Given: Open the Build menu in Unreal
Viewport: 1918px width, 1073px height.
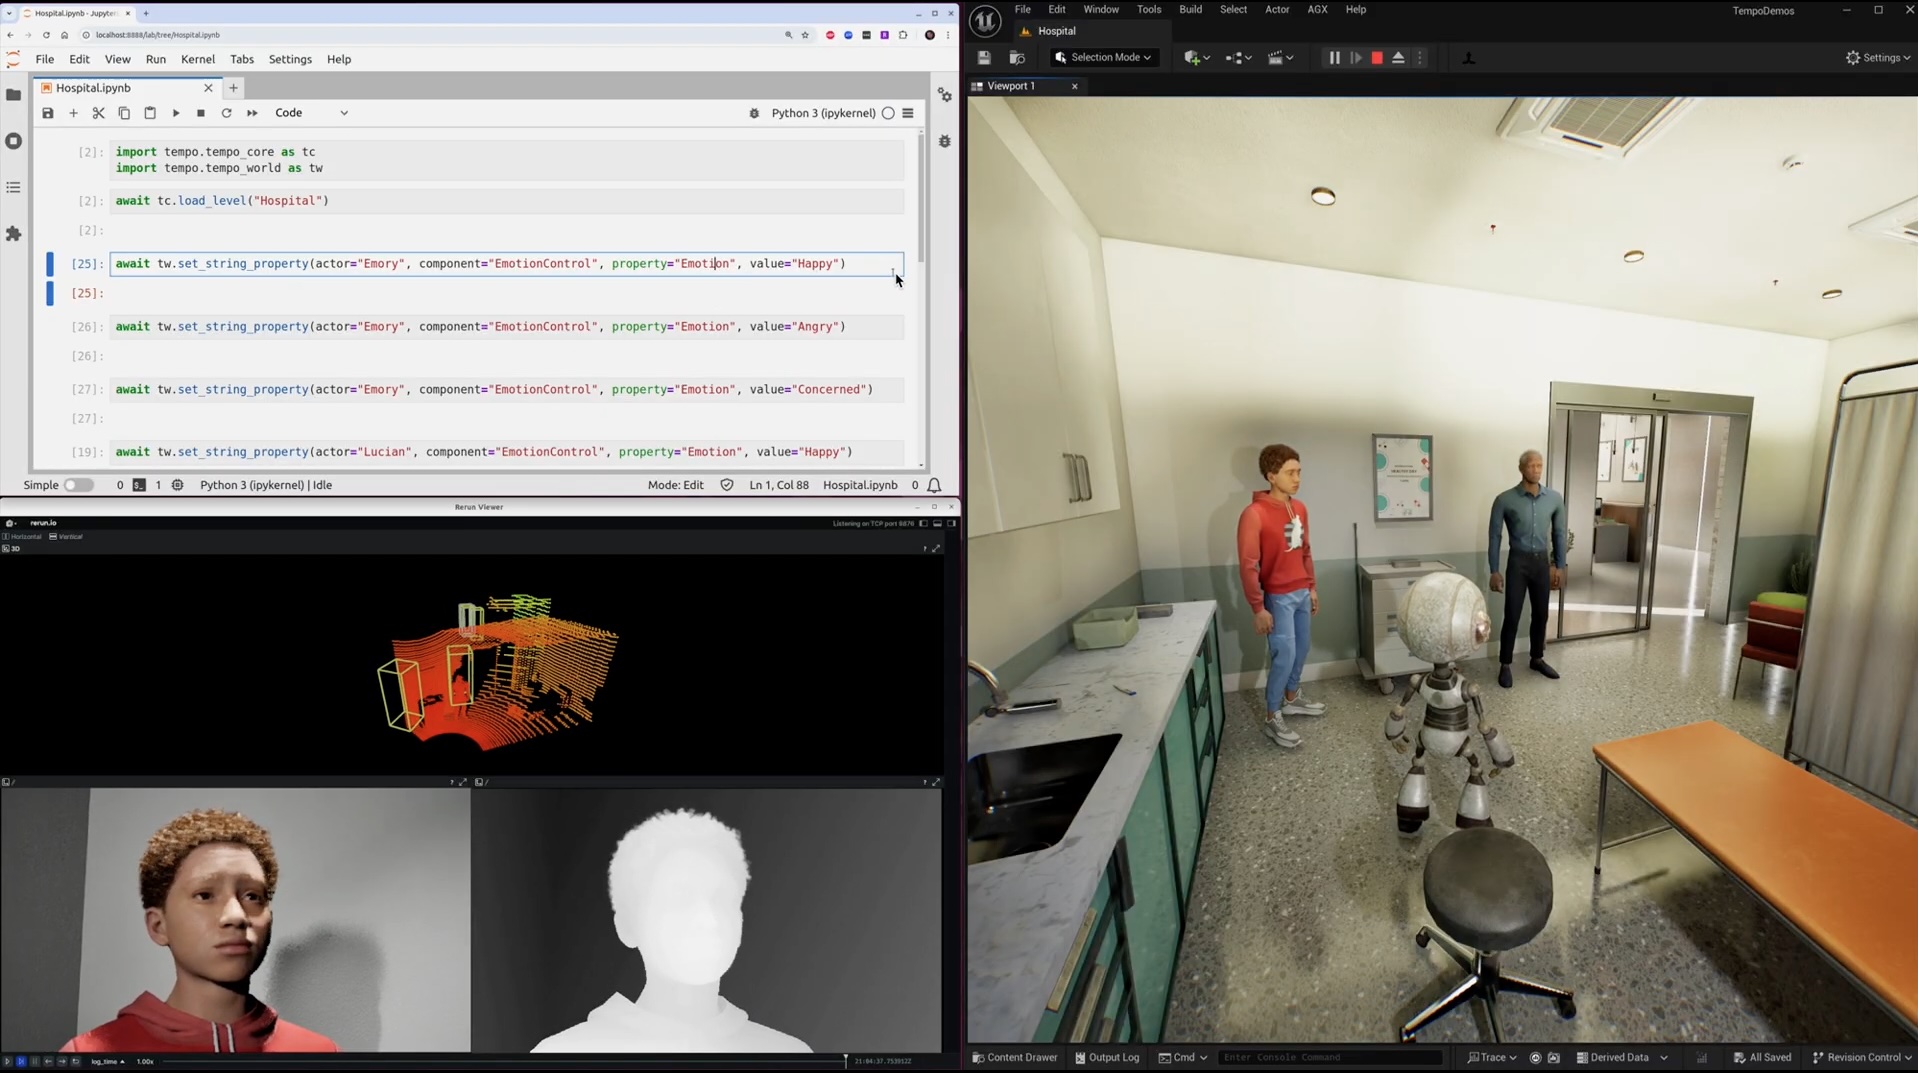Looking at the screenshot, I should pyautogui.click(x=1190, y=10).
